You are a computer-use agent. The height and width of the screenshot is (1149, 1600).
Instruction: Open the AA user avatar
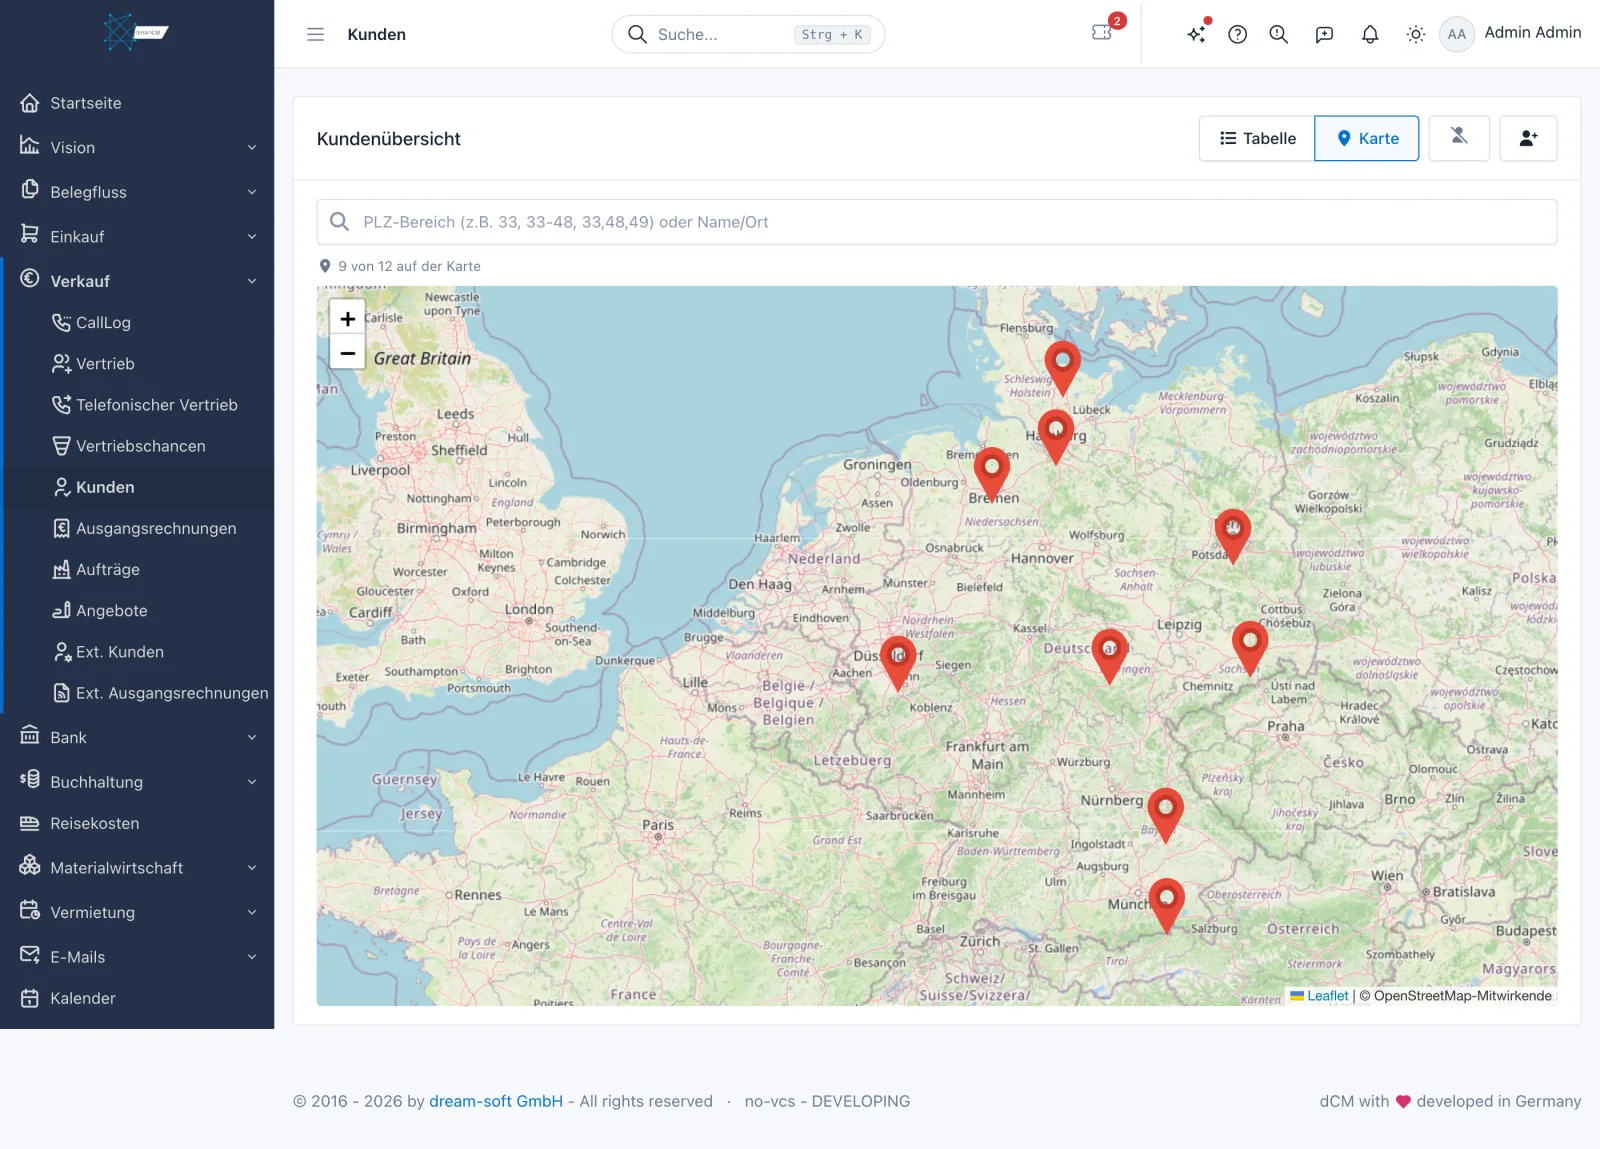point(1457,34)
